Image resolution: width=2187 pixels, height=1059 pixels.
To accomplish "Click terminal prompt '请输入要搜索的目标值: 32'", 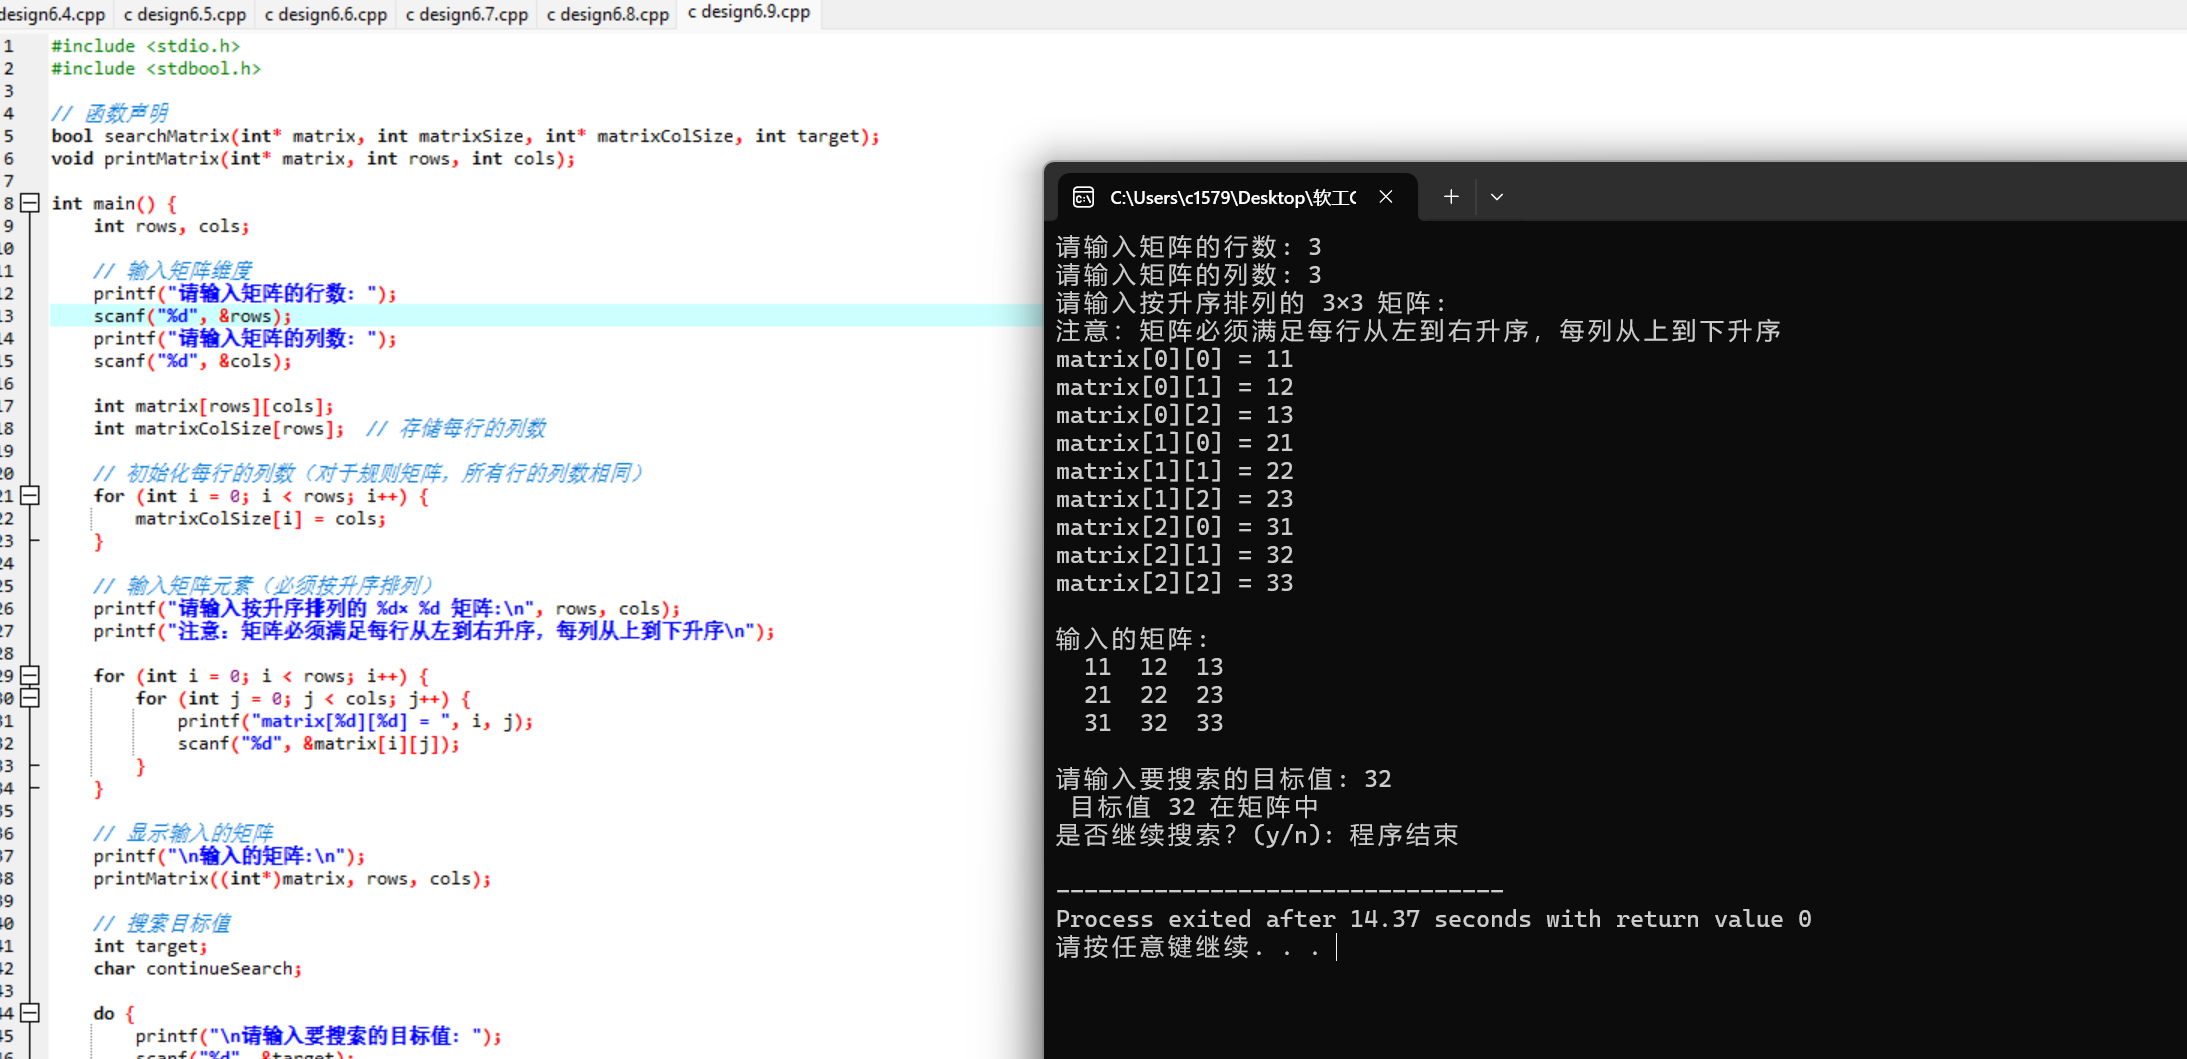I will coord(1223,779).
